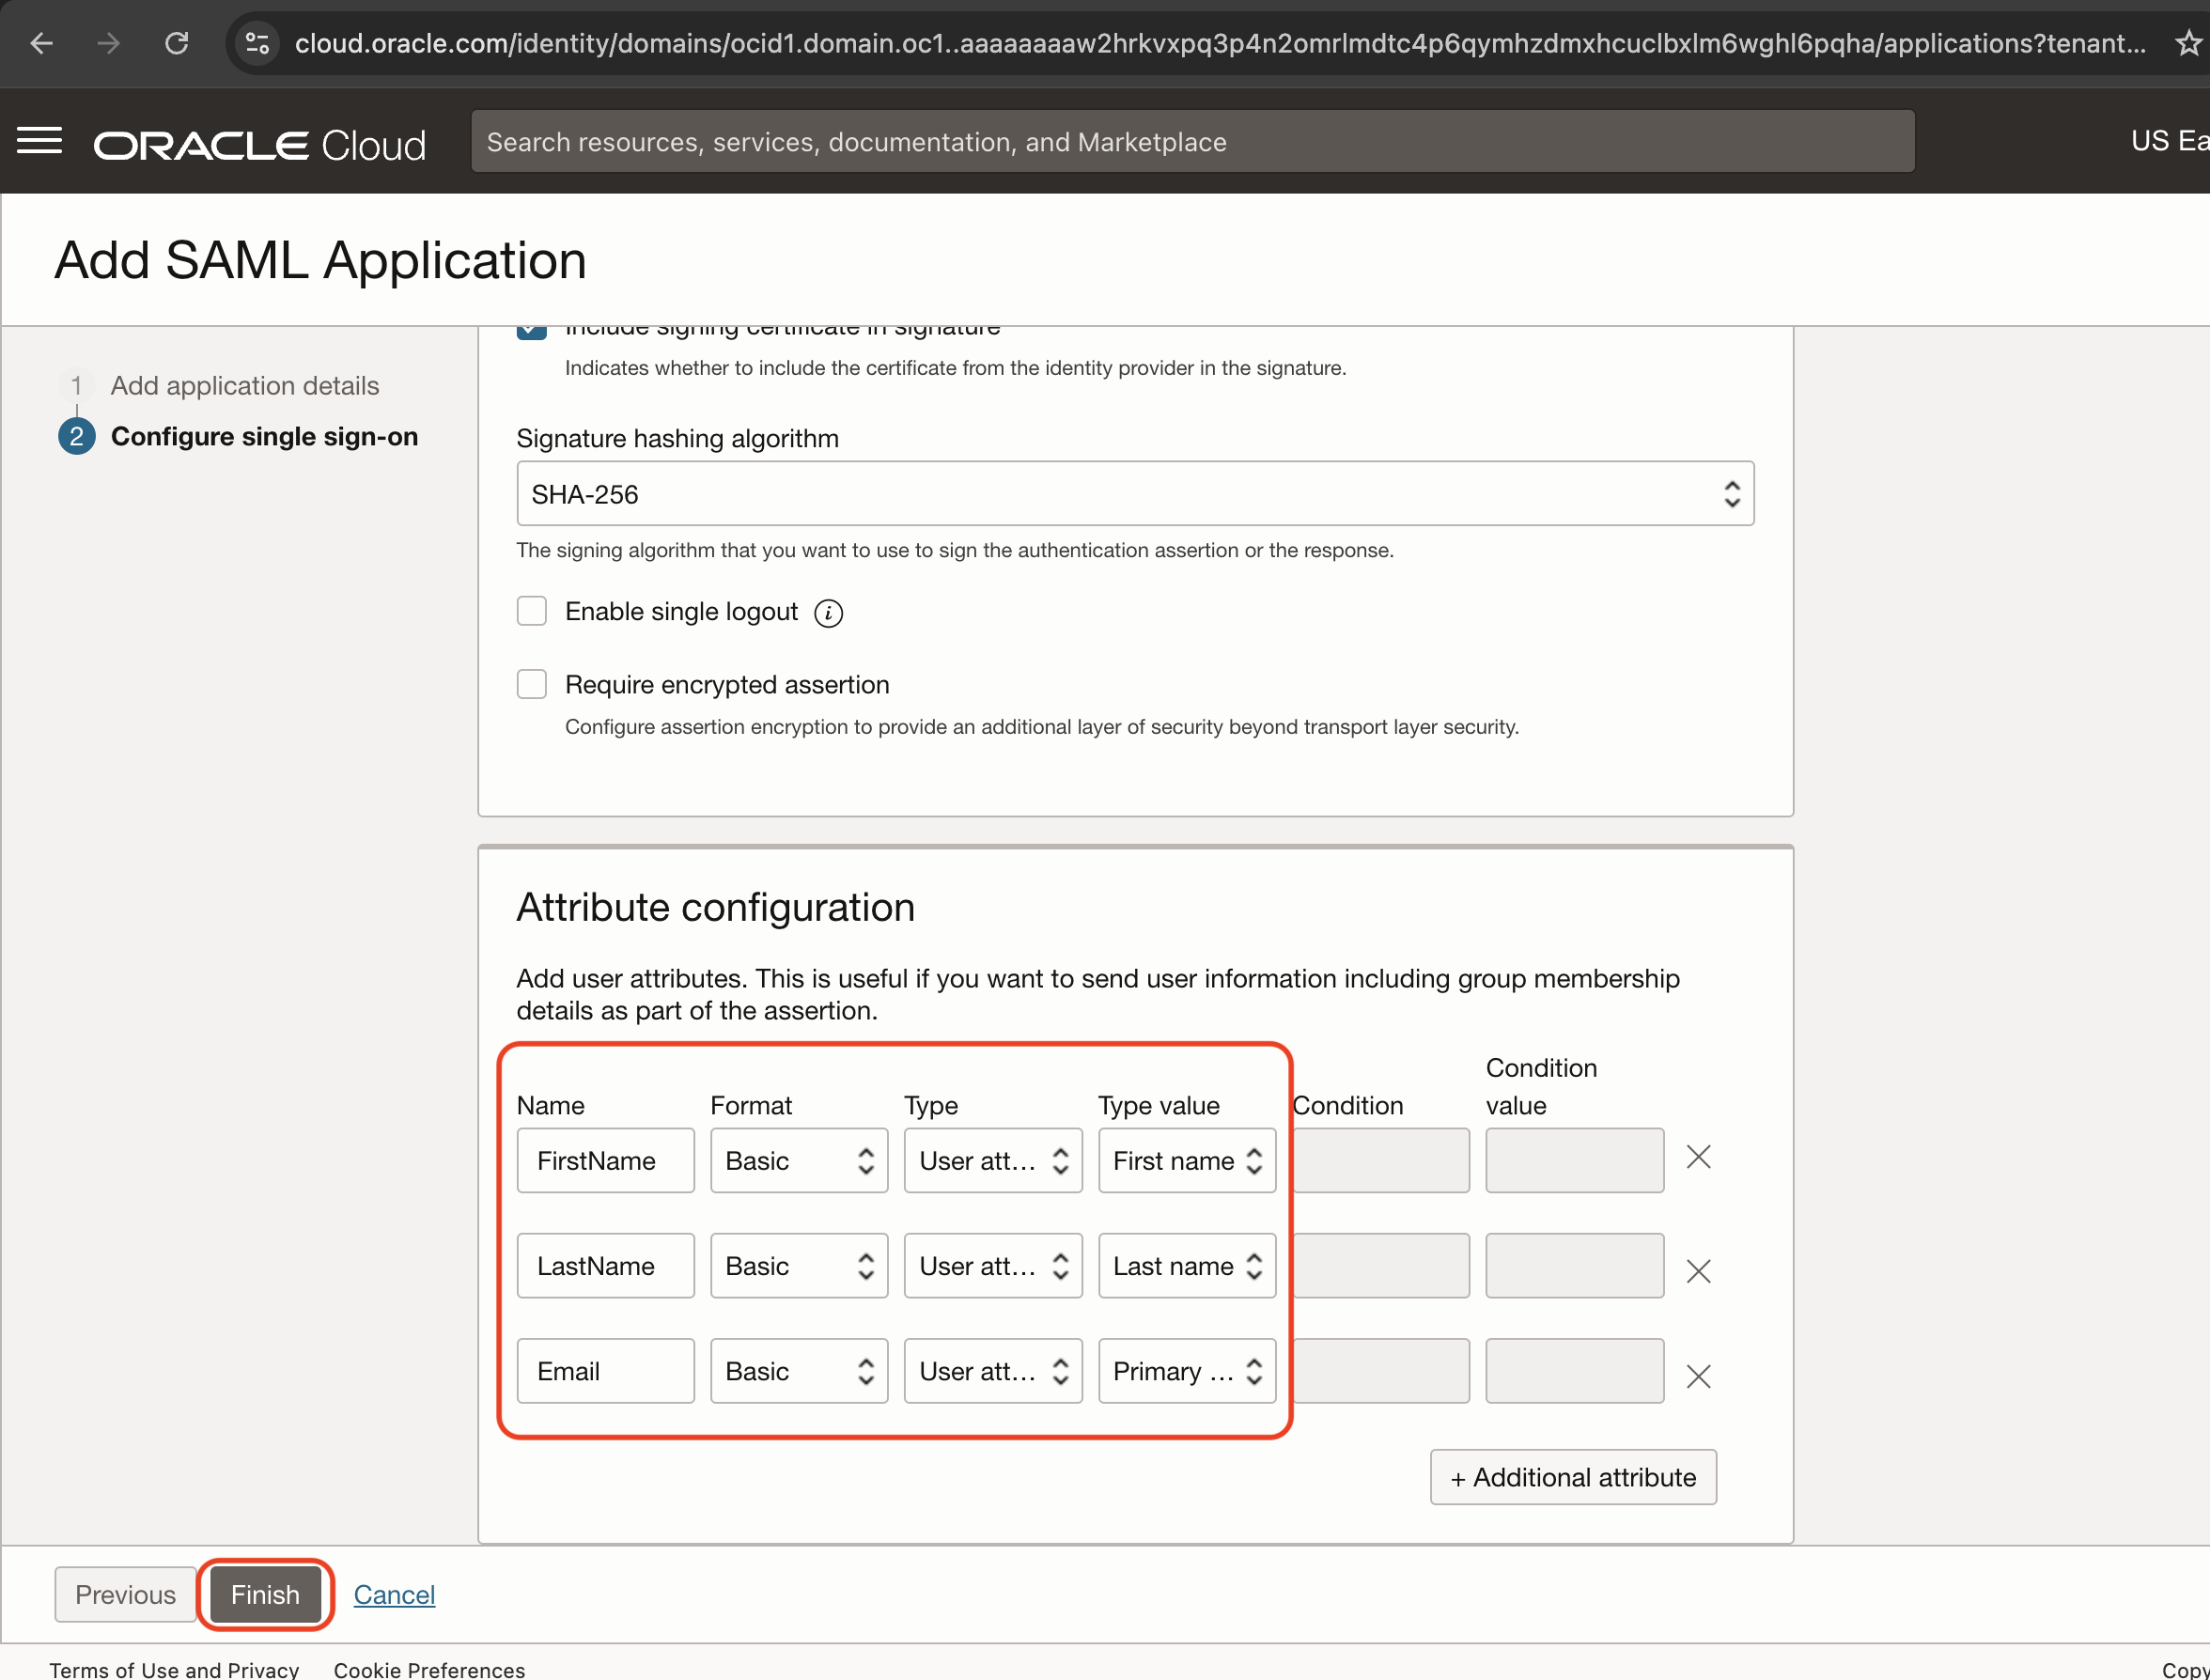Check Require encrypted assertion
The image size is (2210, 1680).
pos(532,684)
